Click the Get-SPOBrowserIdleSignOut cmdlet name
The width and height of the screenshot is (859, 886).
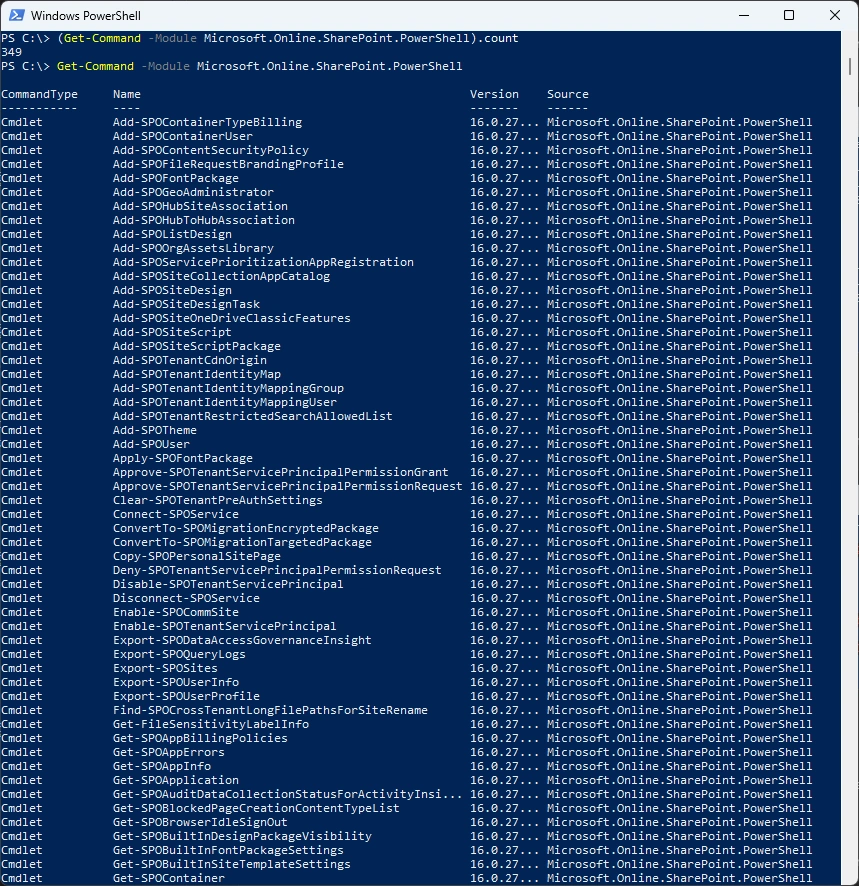pos(200,822)
